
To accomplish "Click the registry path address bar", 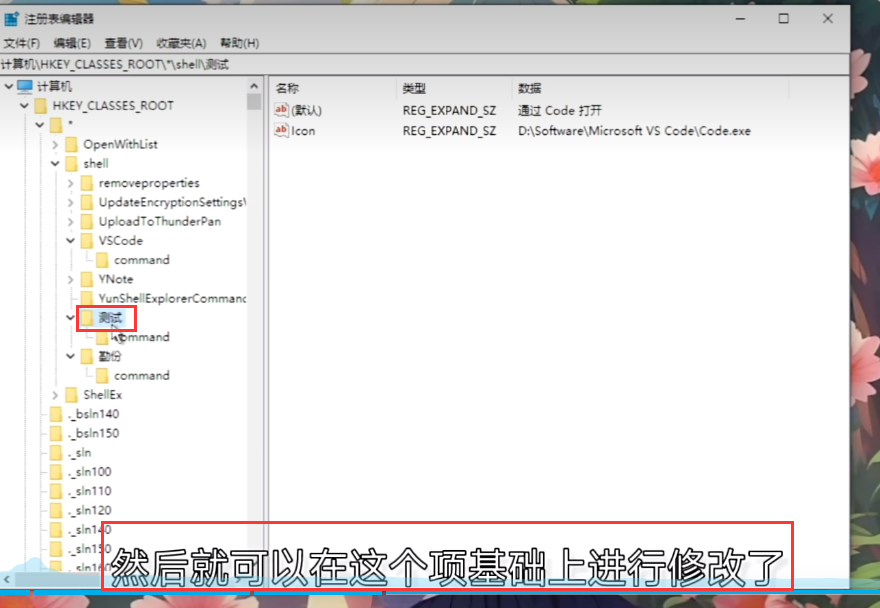I will click(400, 64).
